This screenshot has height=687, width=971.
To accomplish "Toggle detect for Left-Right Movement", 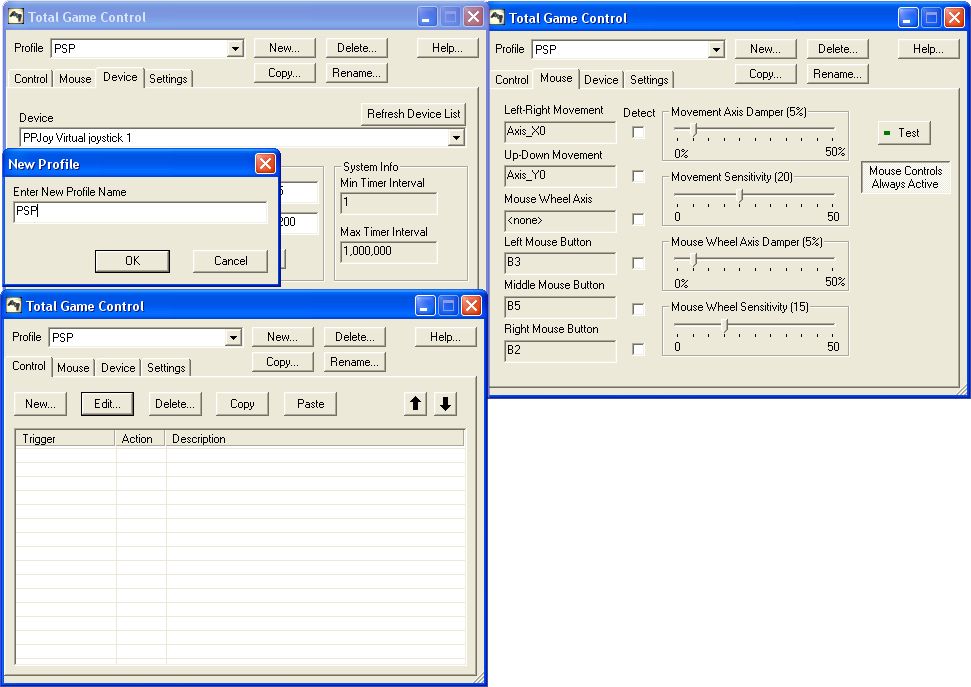I will 638,132.
